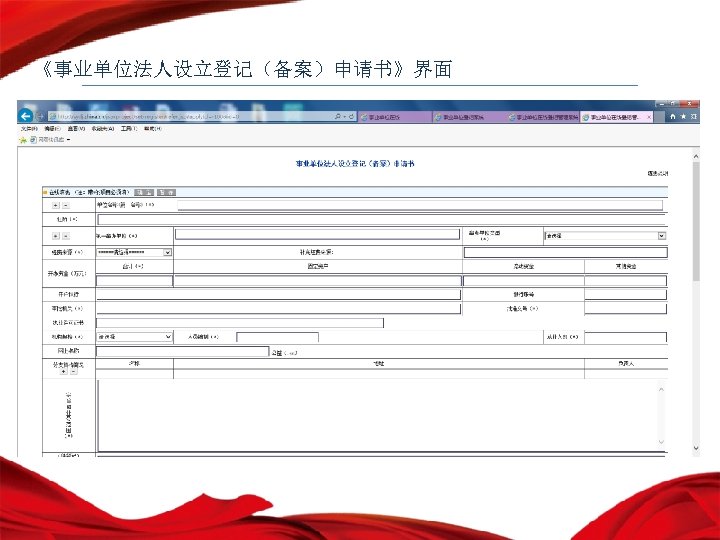The width and height of the screenshot is (720, 540).
Task: Click the plus button under 分支机构情况
Action: pyautogui.click(x=64, y=371)
